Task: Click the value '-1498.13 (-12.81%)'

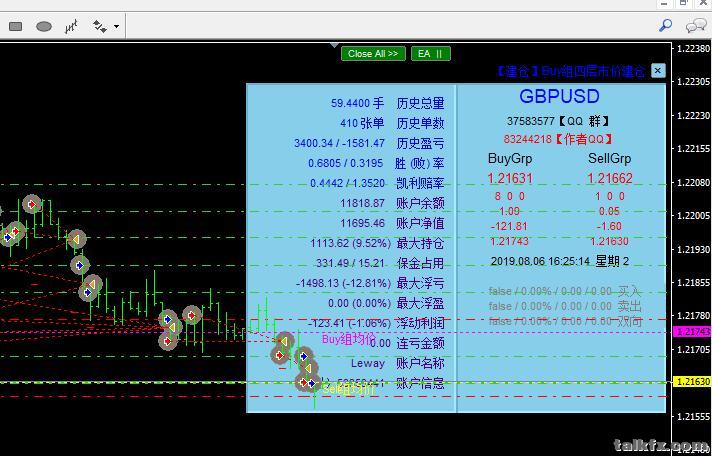Action: [343, 283]
